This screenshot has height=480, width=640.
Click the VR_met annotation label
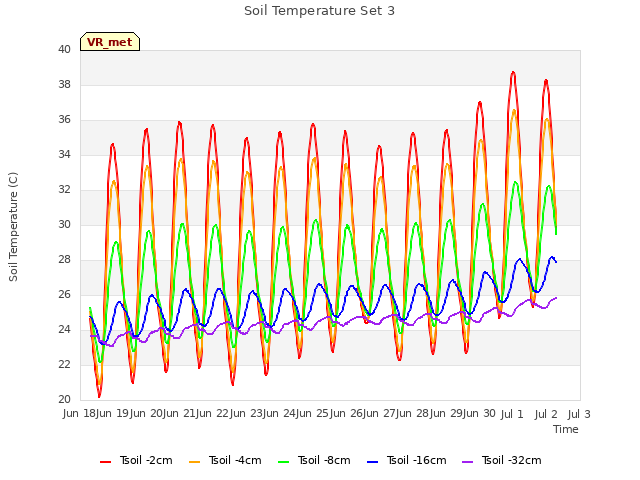coord(110,42)
